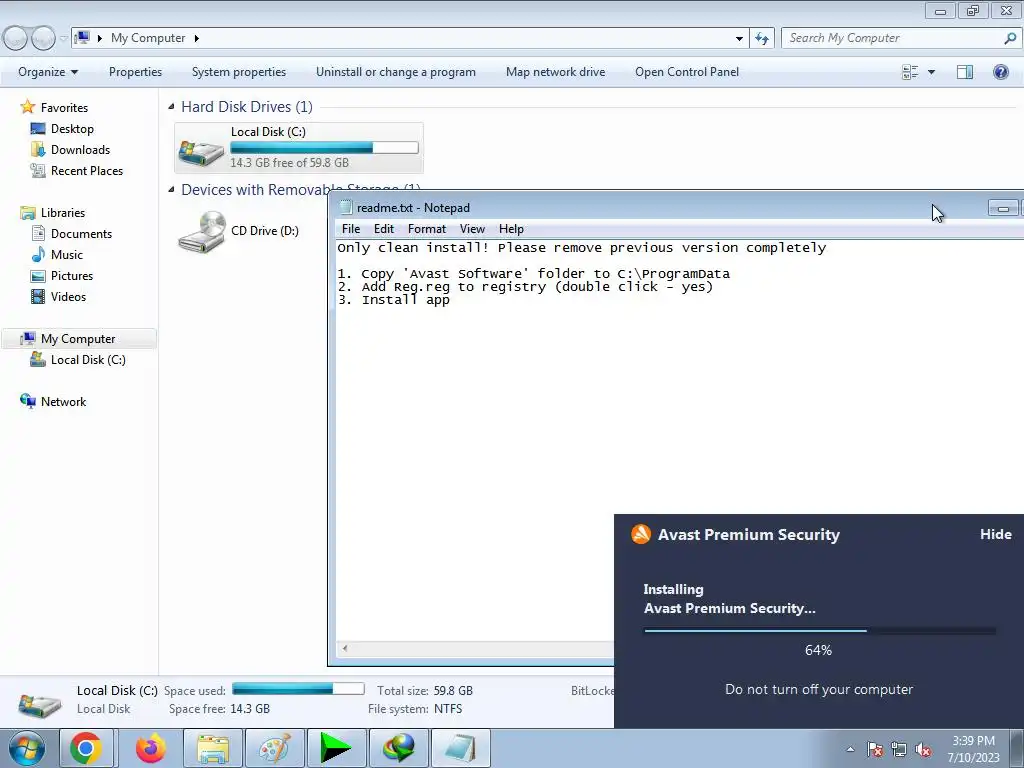Click the Space used bar in details pane
Image resolution: width=1024 pixels, height=768 pixels.
pos(298,689)
